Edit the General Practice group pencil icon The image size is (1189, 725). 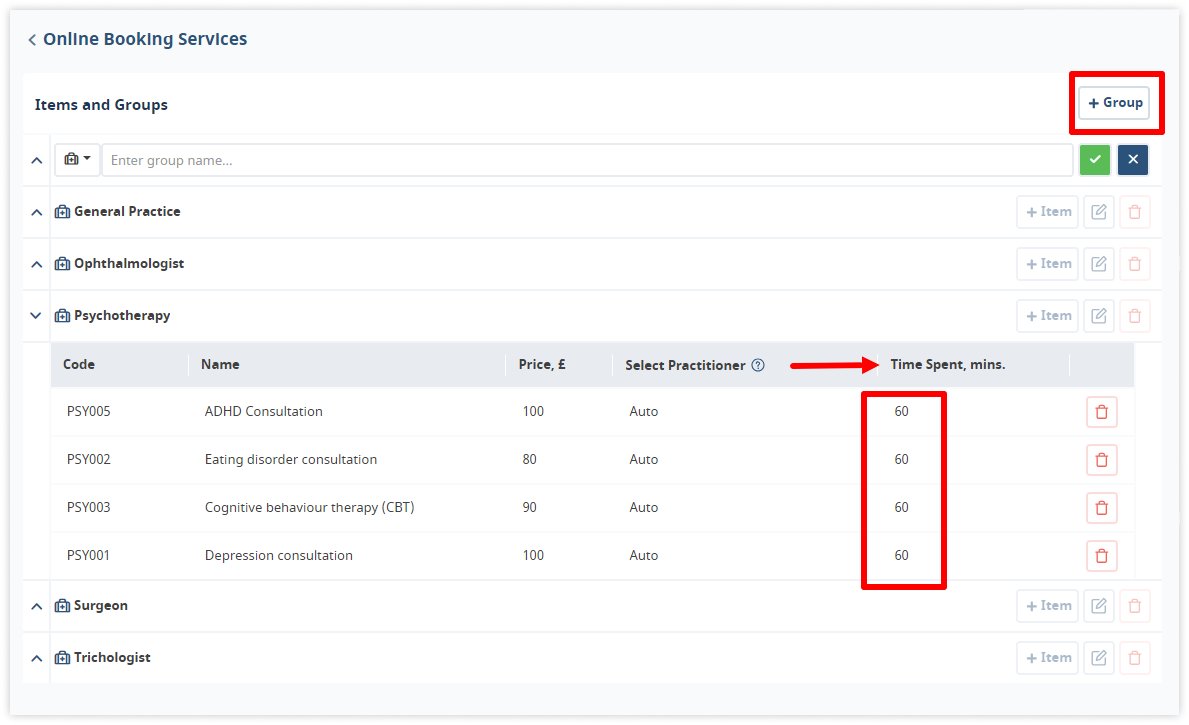click(x=1098, y=211)
